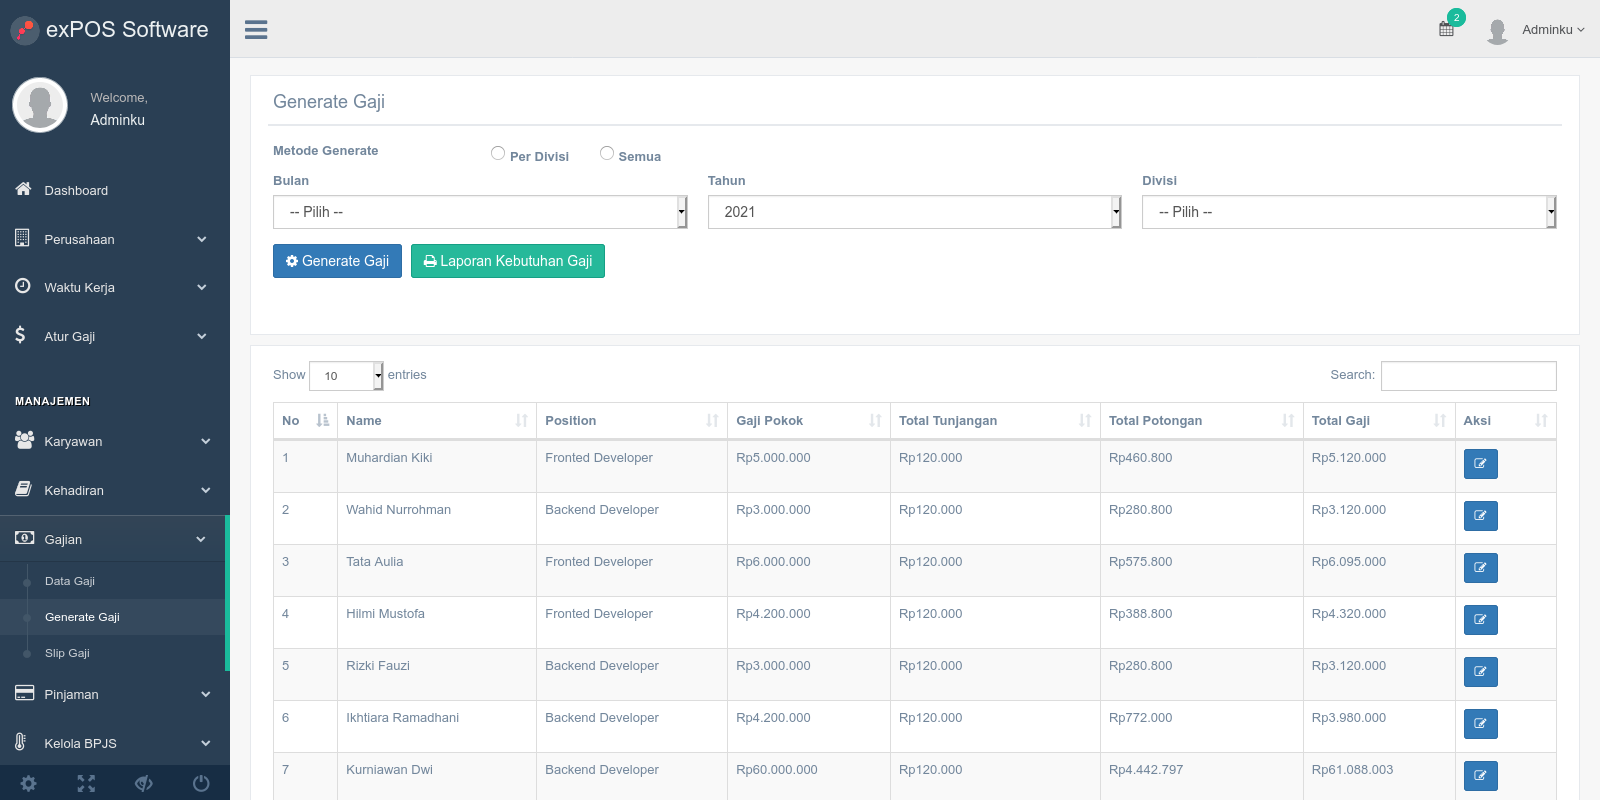This screenshot has height=800, width=1600.
Task: Click the blue Generate Gaji button
Action: (x=337, y=261)
